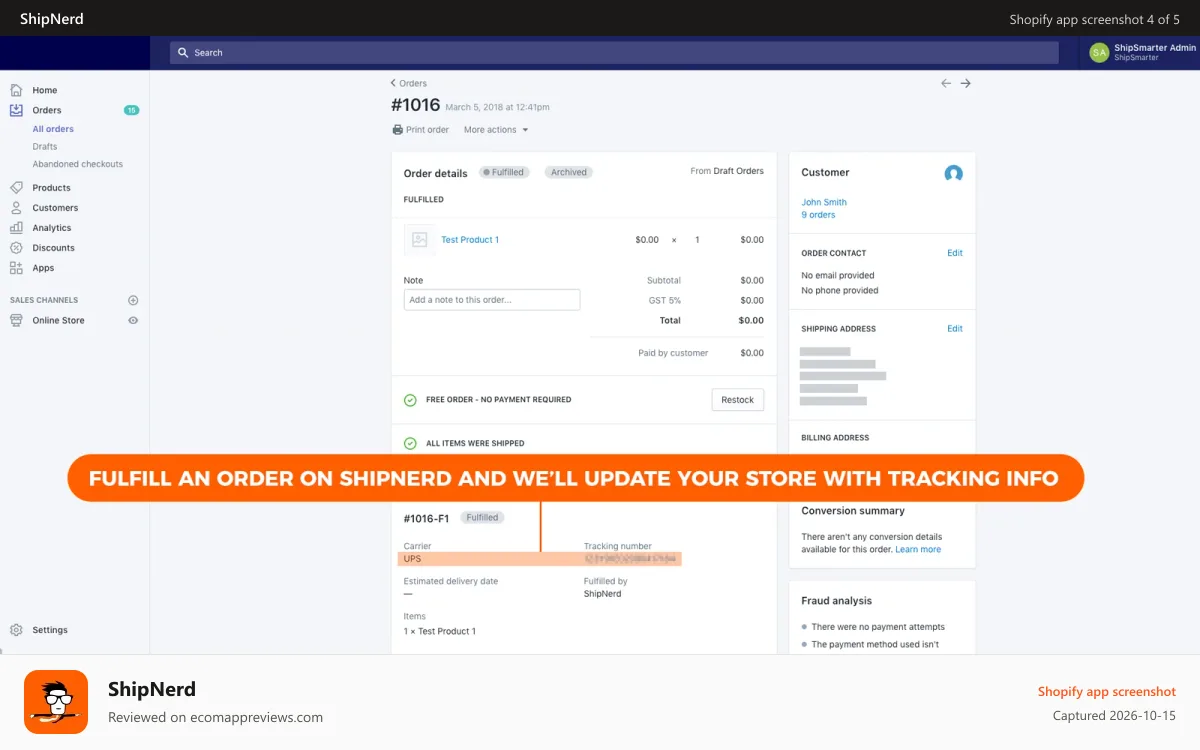Click the Conversion summary heading
Viewport: 1200px width, 750px height.
click(x=853, y=511)
